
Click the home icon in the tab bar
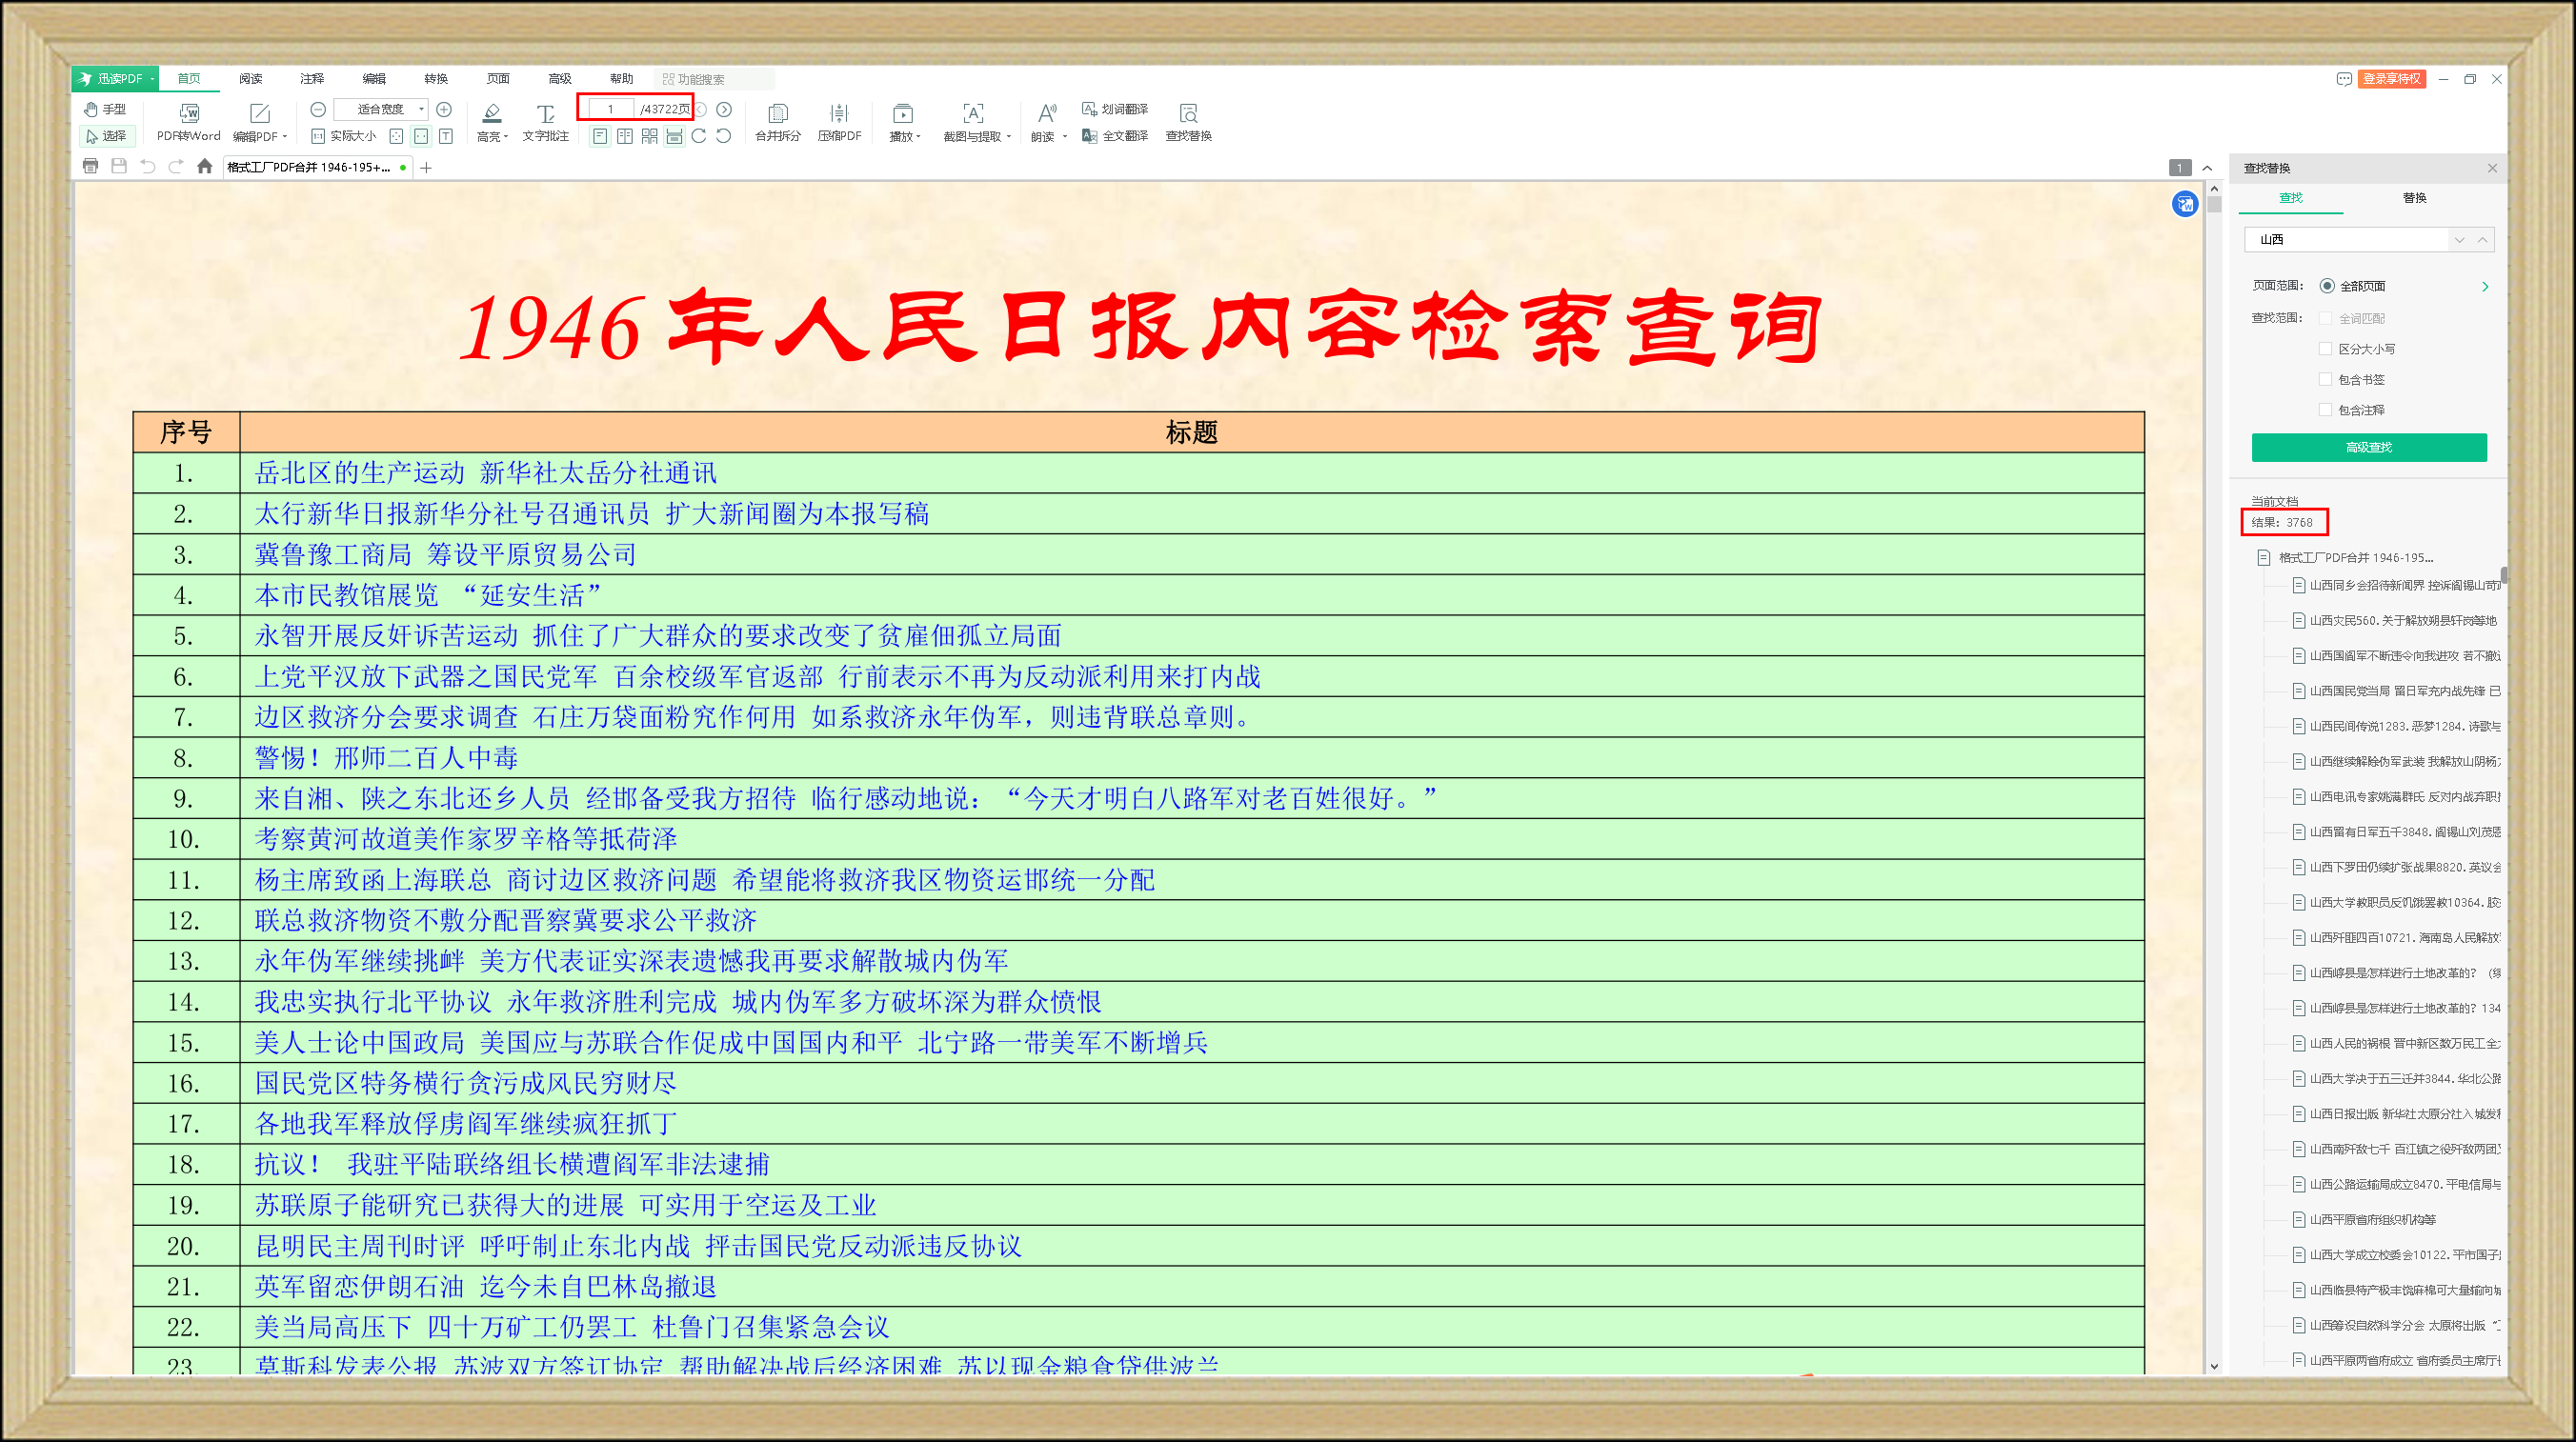click(205, 166)
